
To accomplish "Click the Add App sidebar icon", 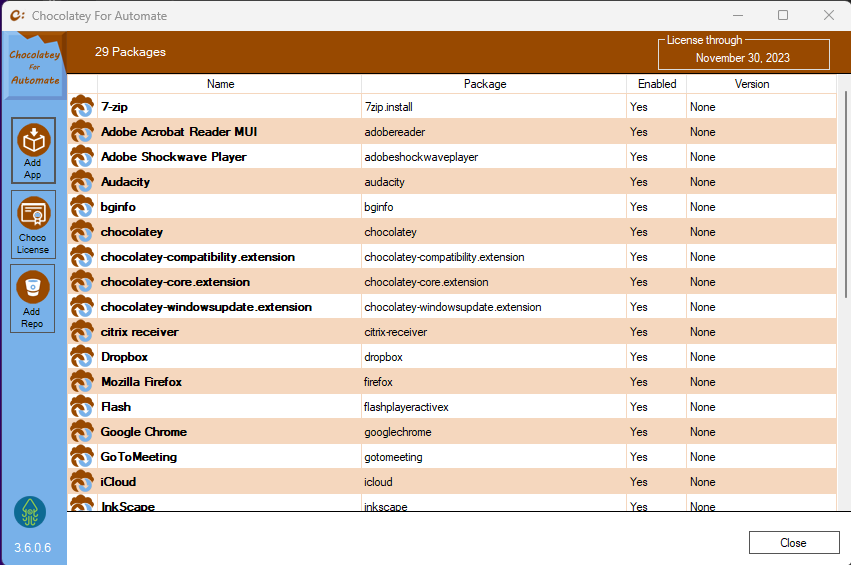I will (33, 150).
